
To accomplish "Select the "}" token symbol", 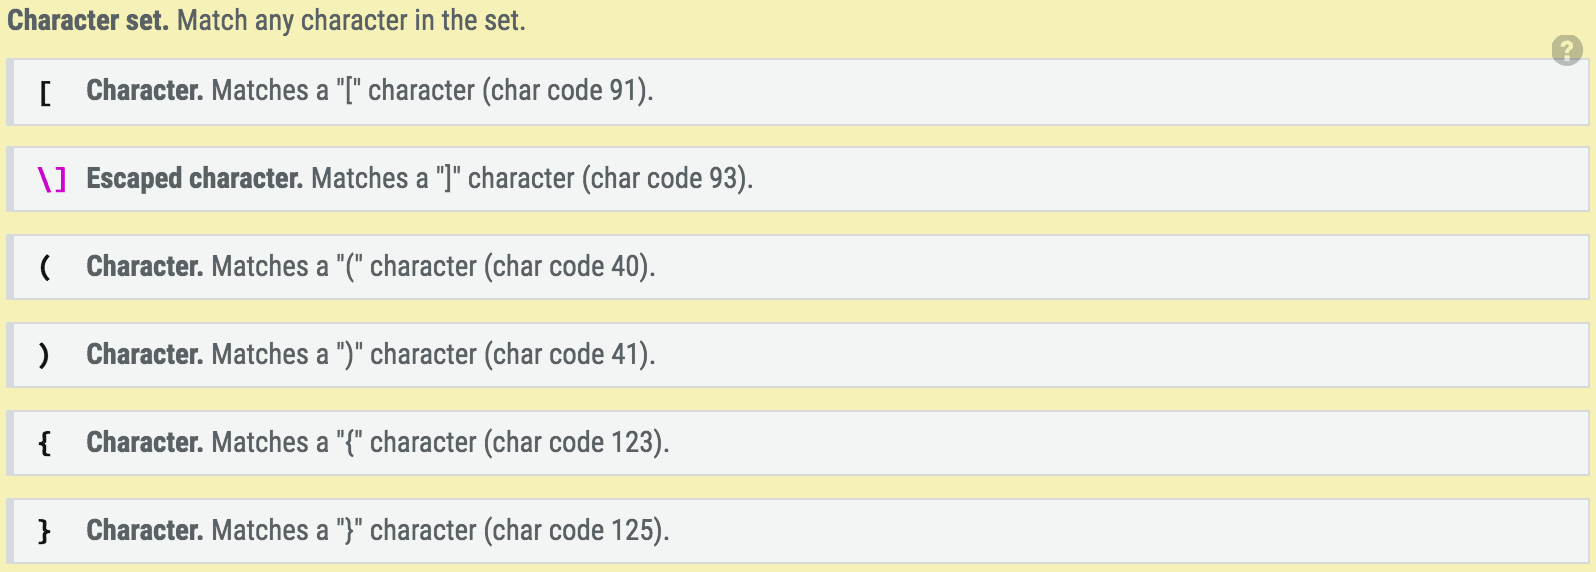I will [x=44, y=531].
